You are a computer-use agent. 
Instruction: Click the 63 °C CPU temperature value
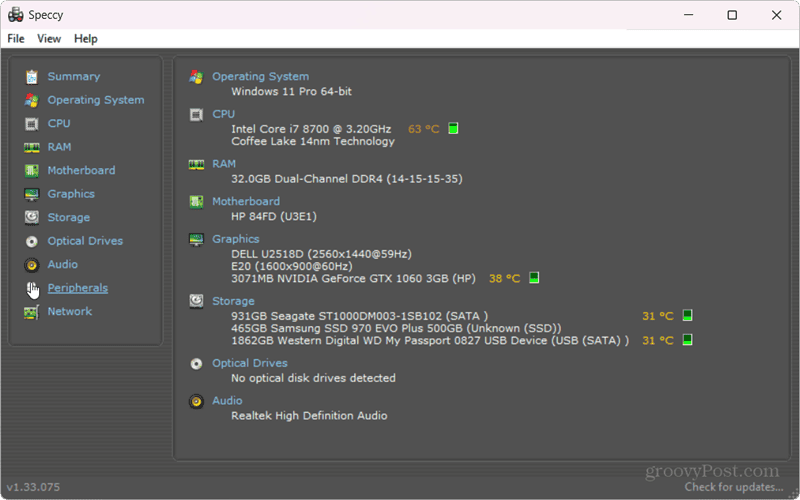tap(423, 129)
